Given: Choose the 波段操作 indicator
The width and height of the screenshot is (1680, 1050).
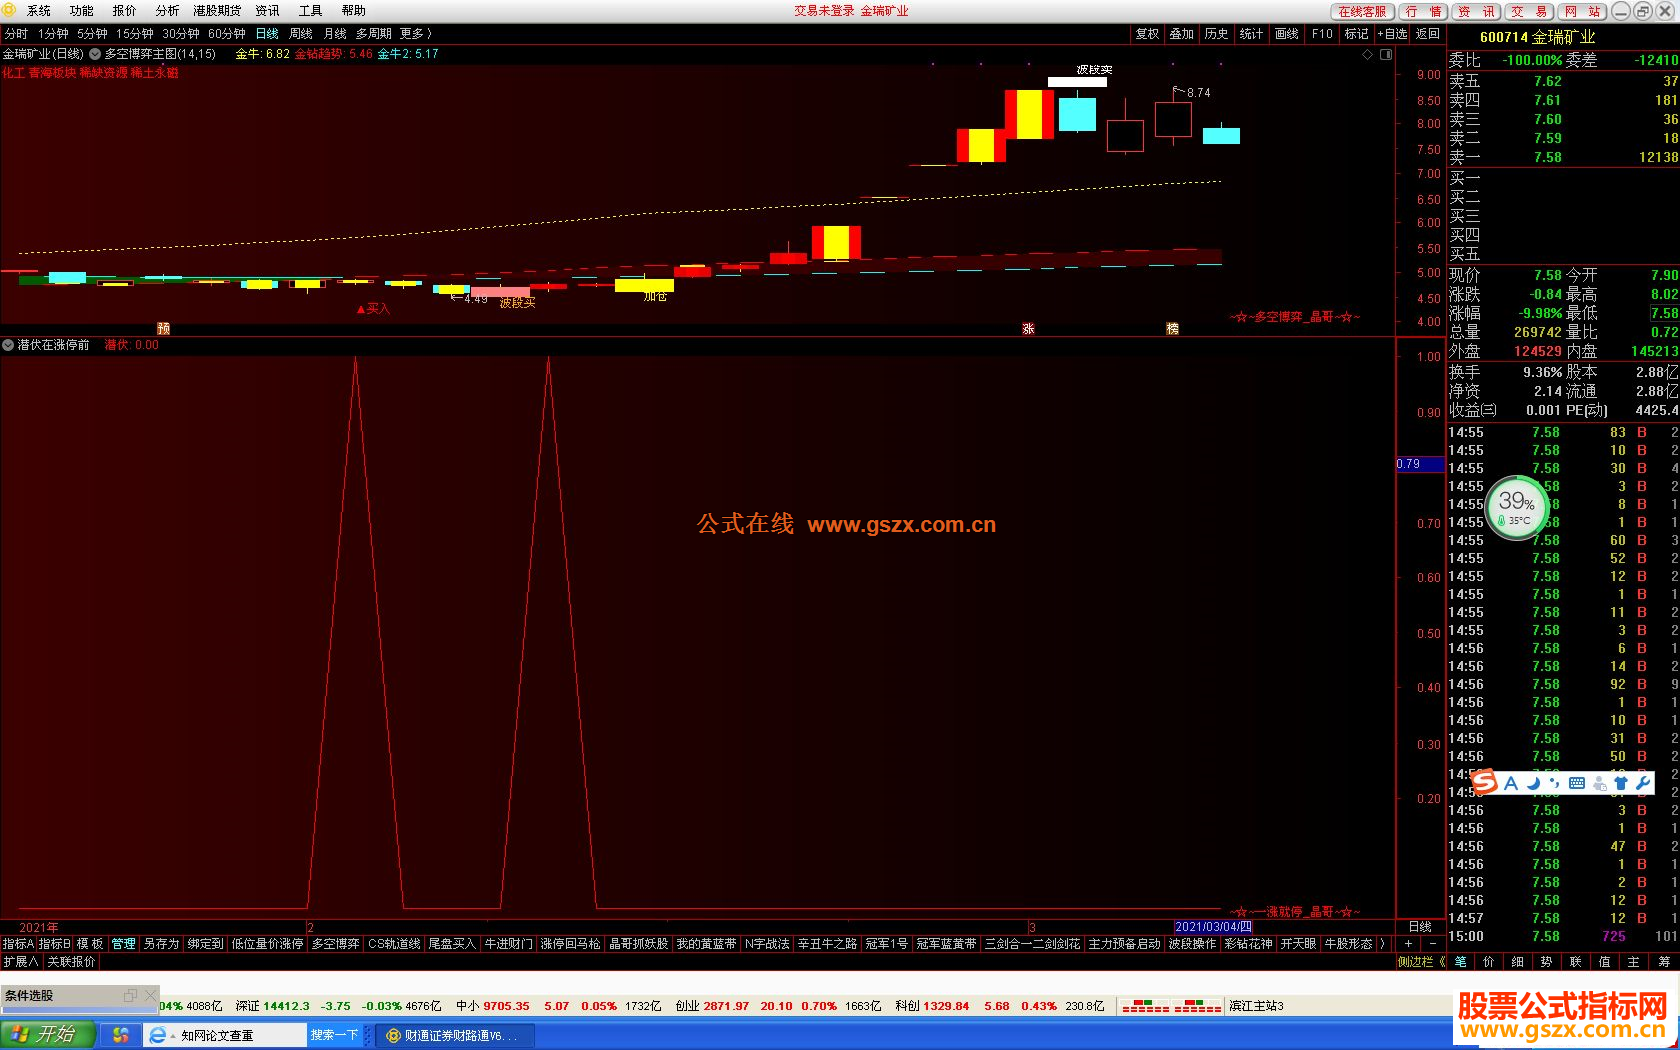Looking at the screenshot, I should click(x=1192, y=944).
